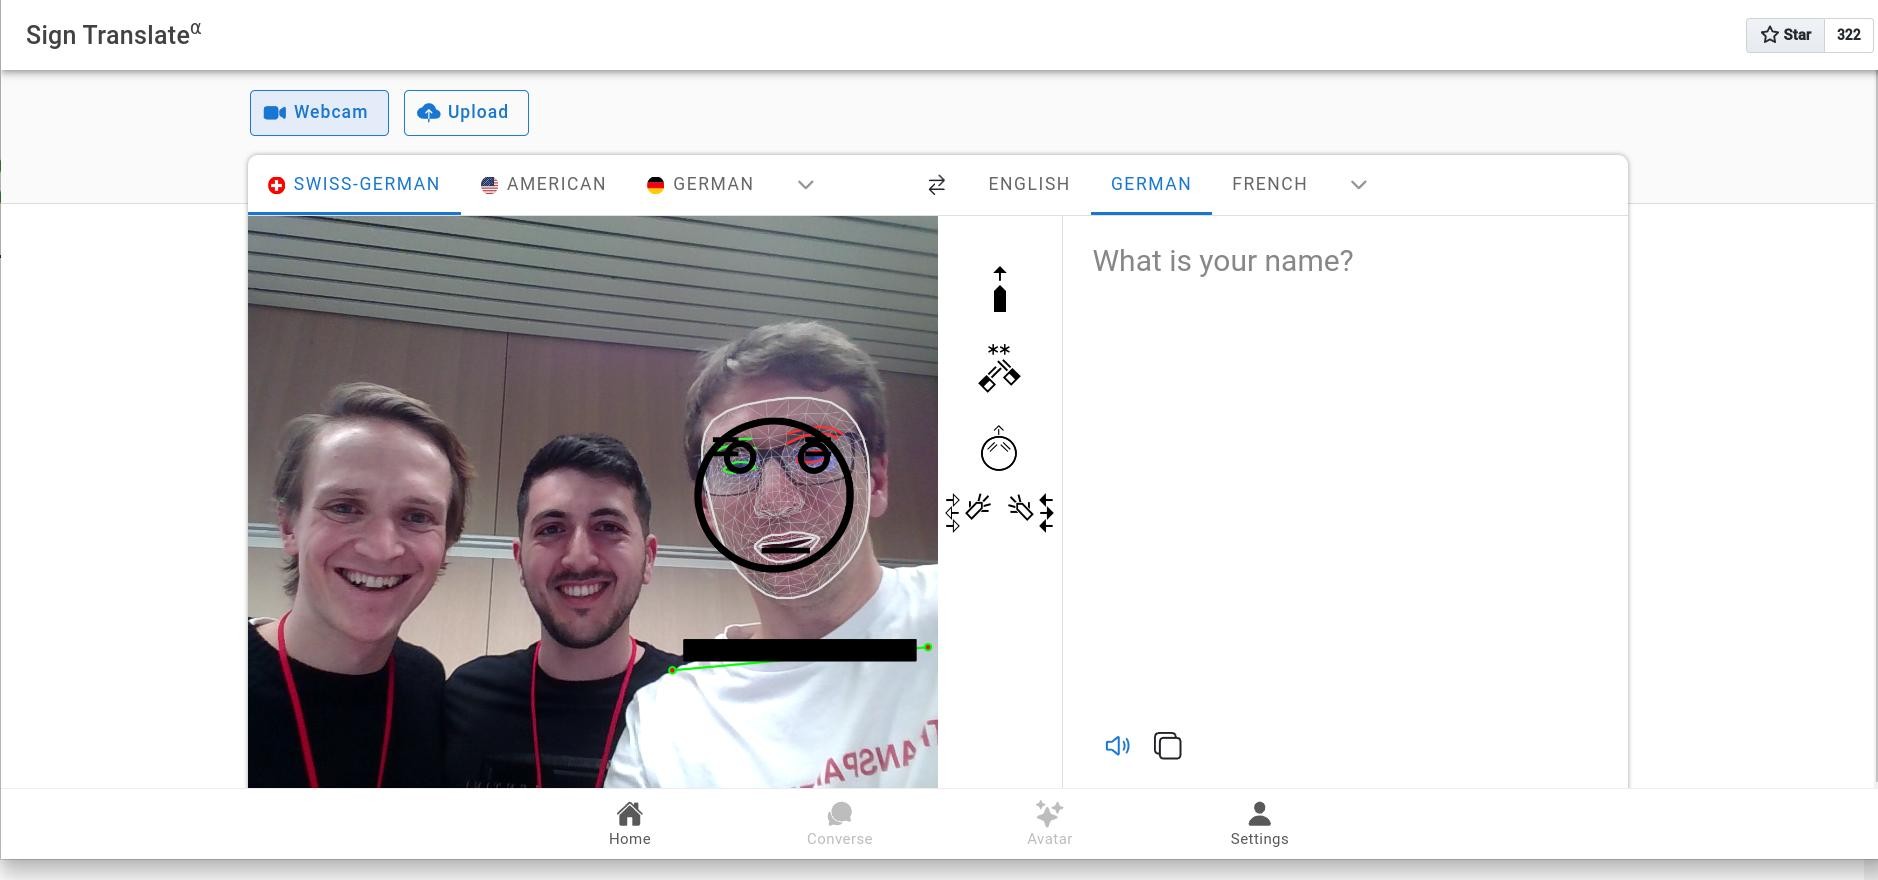Image resolution: width=1878 pixels, height=880 pixels.
Task: Click the left hand-movement SignWriting symbol
Action: click(x=968, y=512)
